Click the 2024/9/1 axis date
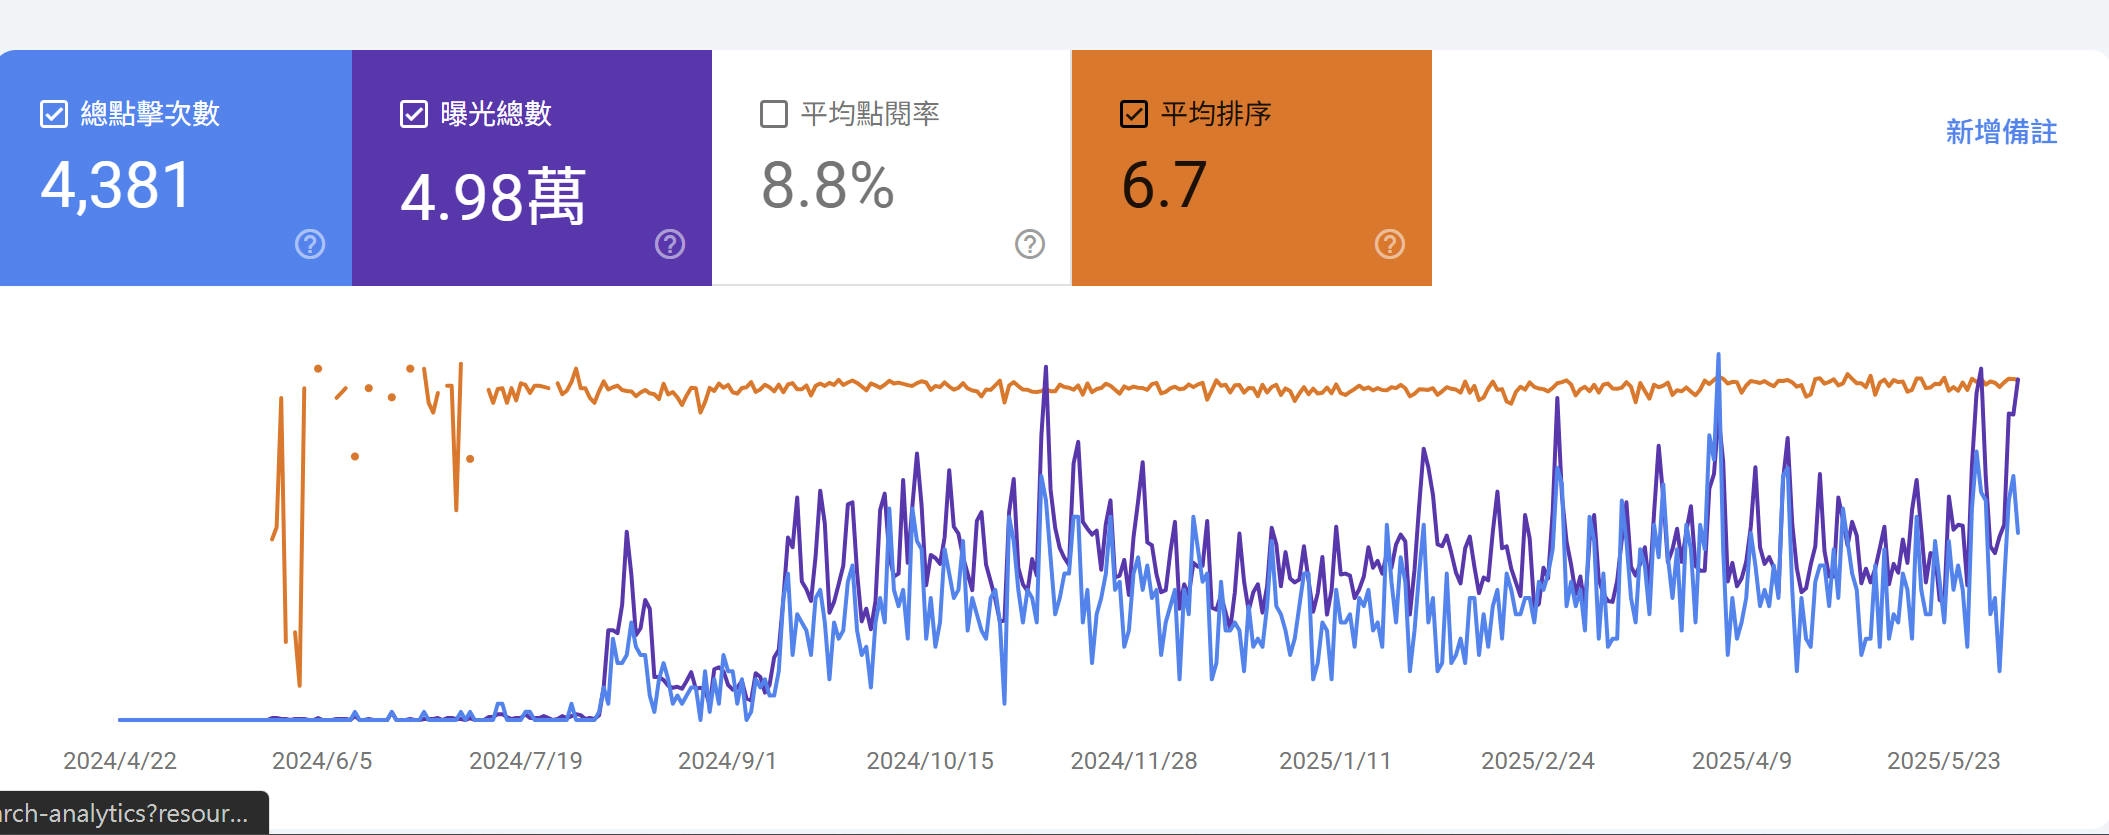Image resolution: width=2109 pixels, height=835 pixels. pos(727,761)
